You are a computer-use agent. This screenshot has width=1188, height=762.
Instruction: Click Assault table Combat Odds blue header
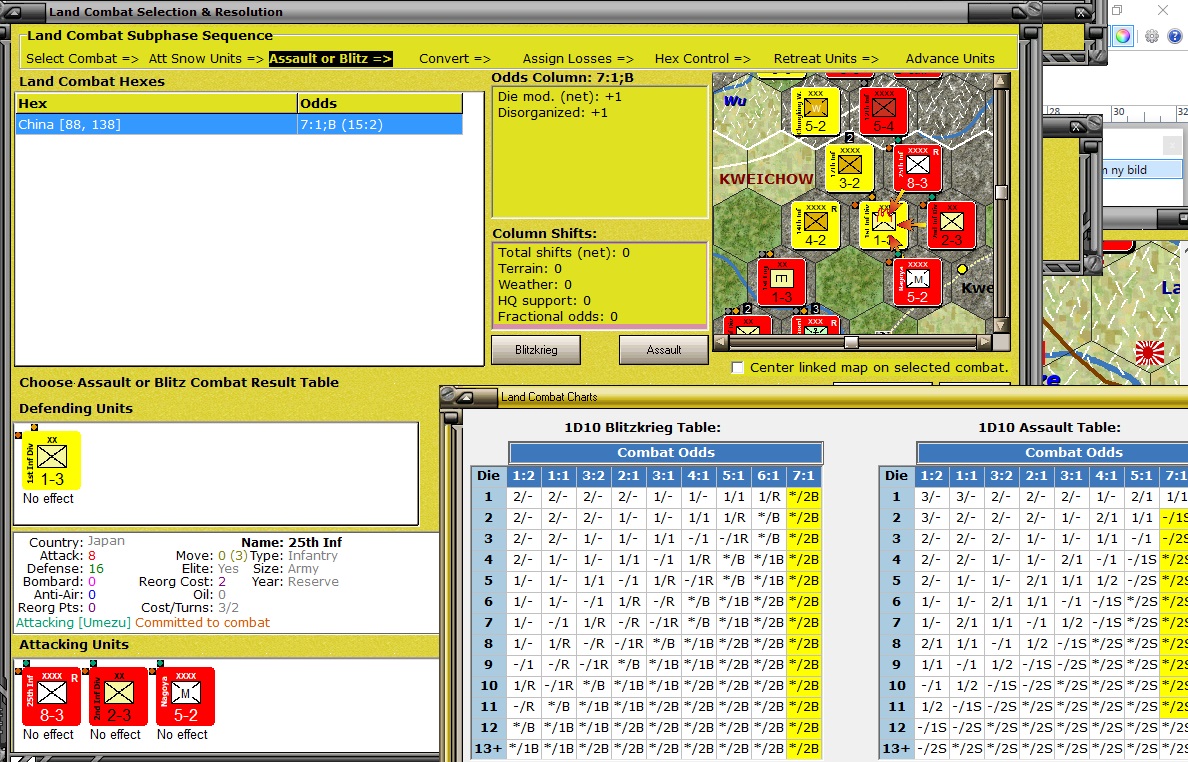1052,453
